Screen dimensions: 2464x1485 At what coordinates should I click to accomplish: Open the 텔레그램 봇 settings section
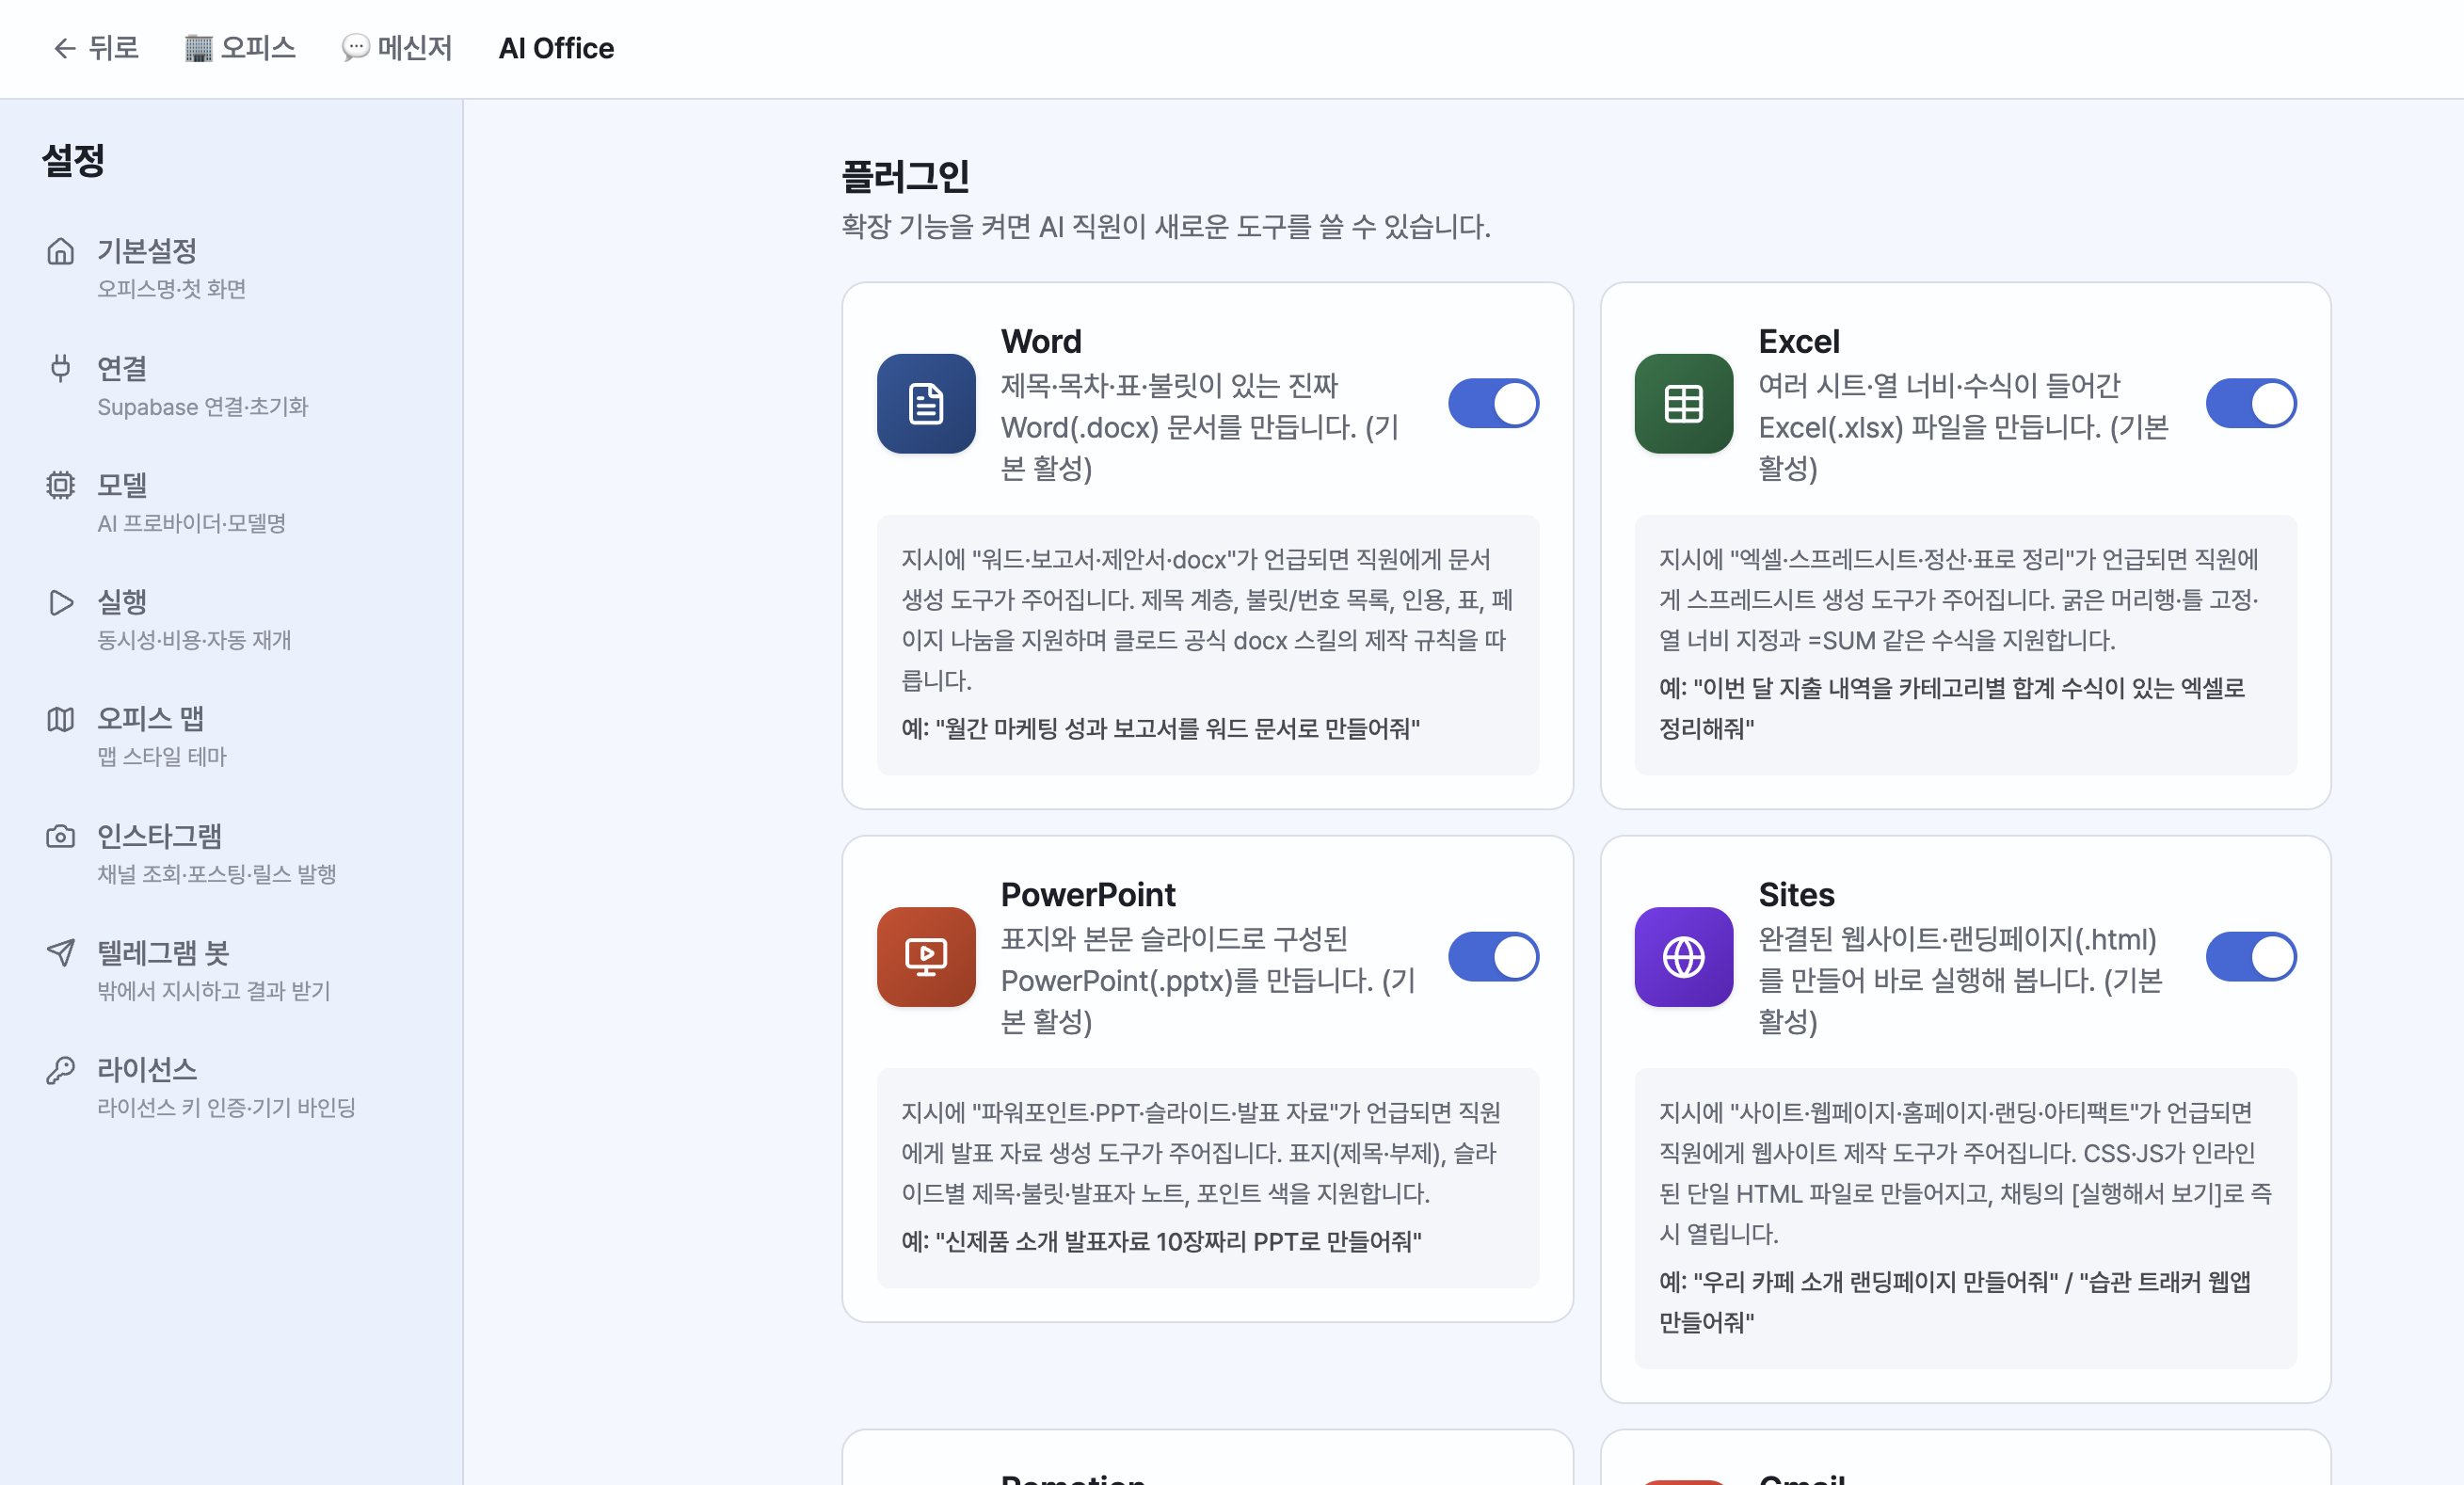click(x=231, y=970)
